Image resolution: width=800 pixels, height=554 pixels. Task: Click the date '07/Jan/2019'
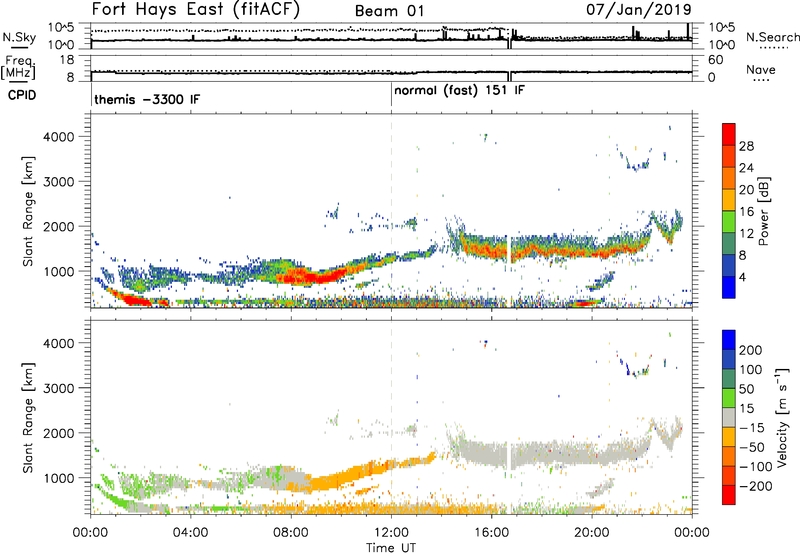point(639,9)
